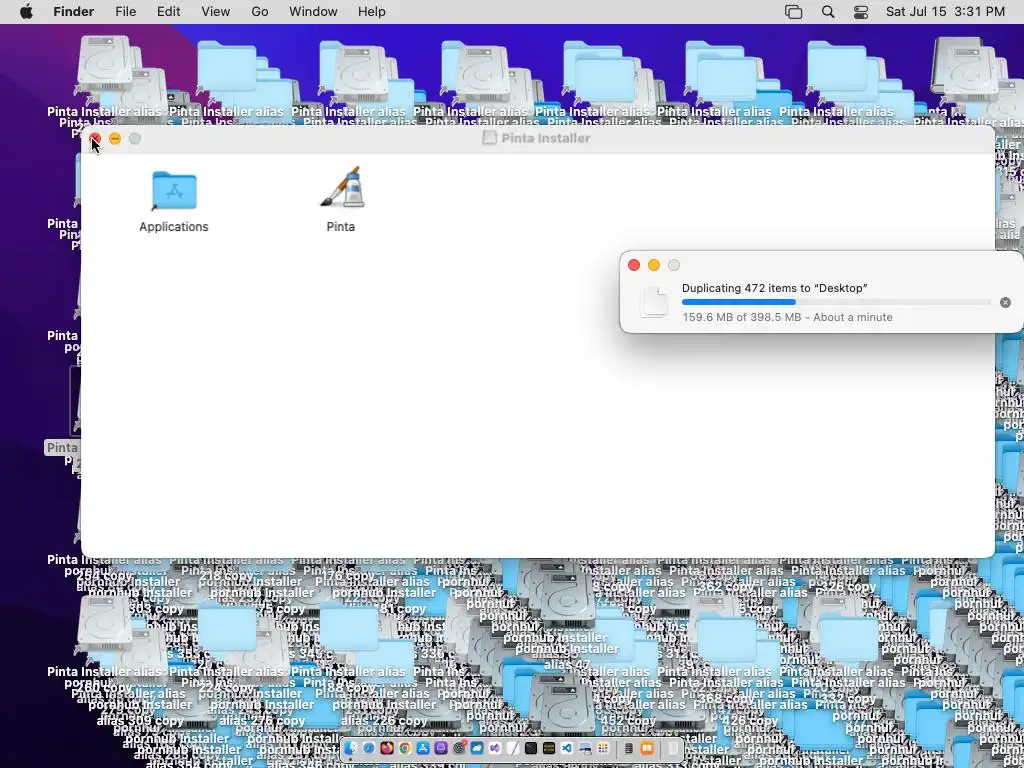Close the duplicating progress dialog
This screenshot has width=1024, height=768.
[633, 264]
